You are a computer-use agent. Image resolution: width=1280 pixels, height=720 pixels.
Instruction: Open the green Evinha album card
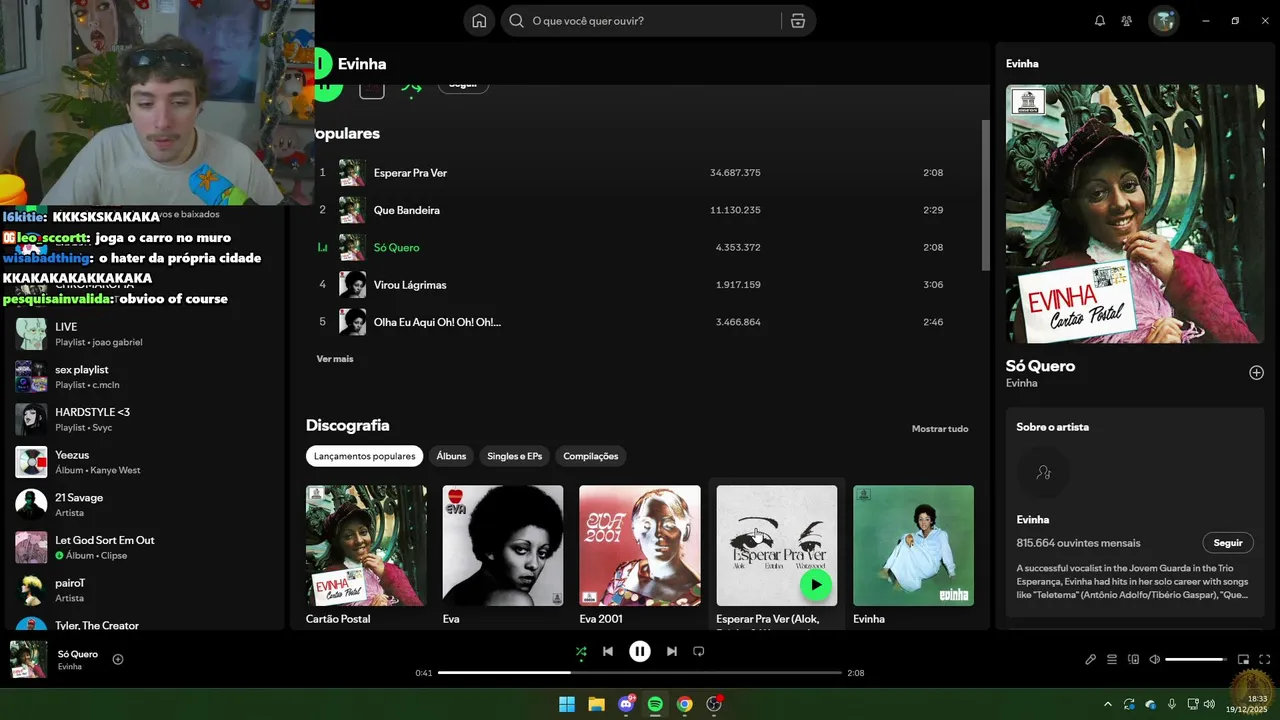pyautogui.click(x=913, y=555)
